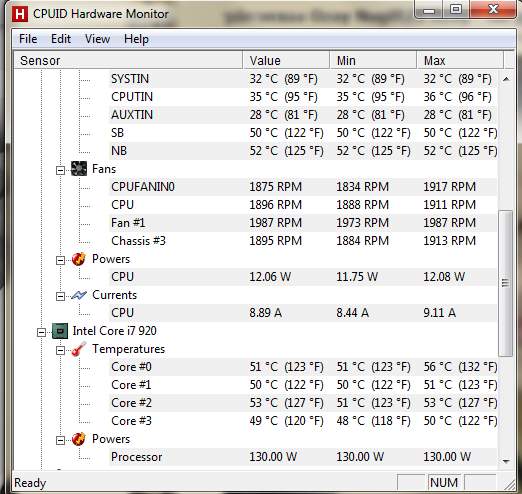Click the 130.00 W Processor max value
Screen dimensions: 522x494
coord(447,457)
